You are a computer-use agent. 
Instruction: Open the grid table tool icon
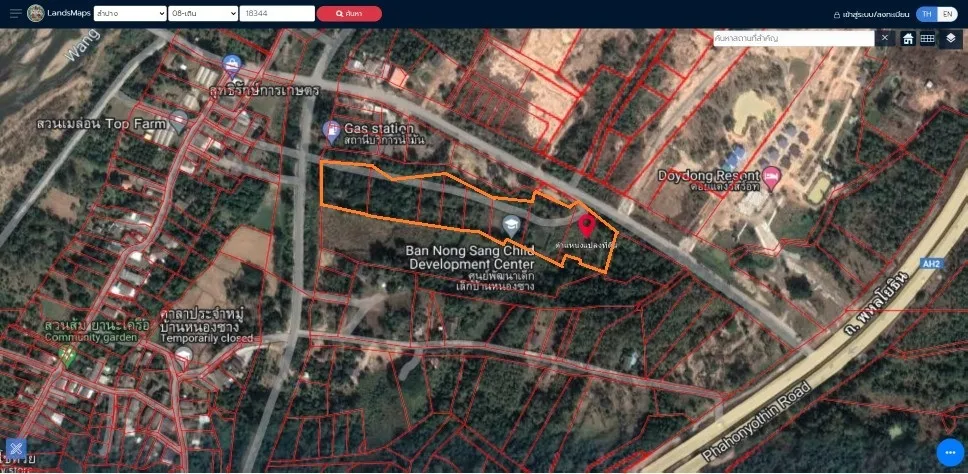pos(928,38)
